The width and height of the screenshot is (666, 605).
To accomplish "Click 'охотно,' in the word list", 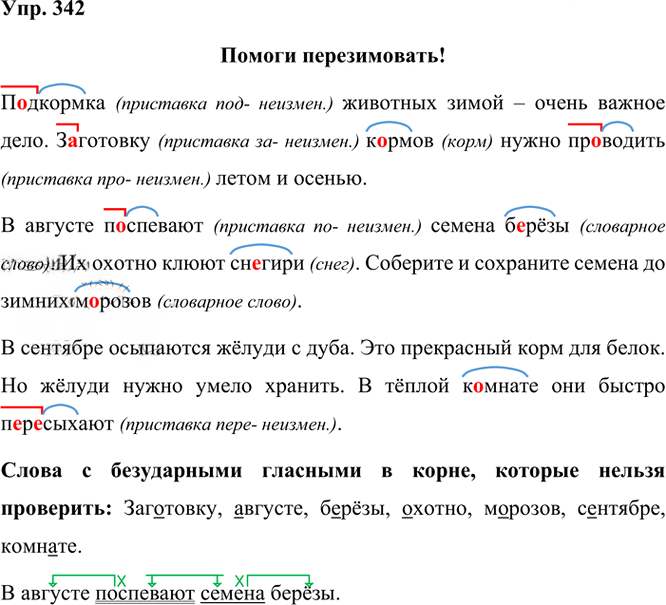I will point(437,509).
